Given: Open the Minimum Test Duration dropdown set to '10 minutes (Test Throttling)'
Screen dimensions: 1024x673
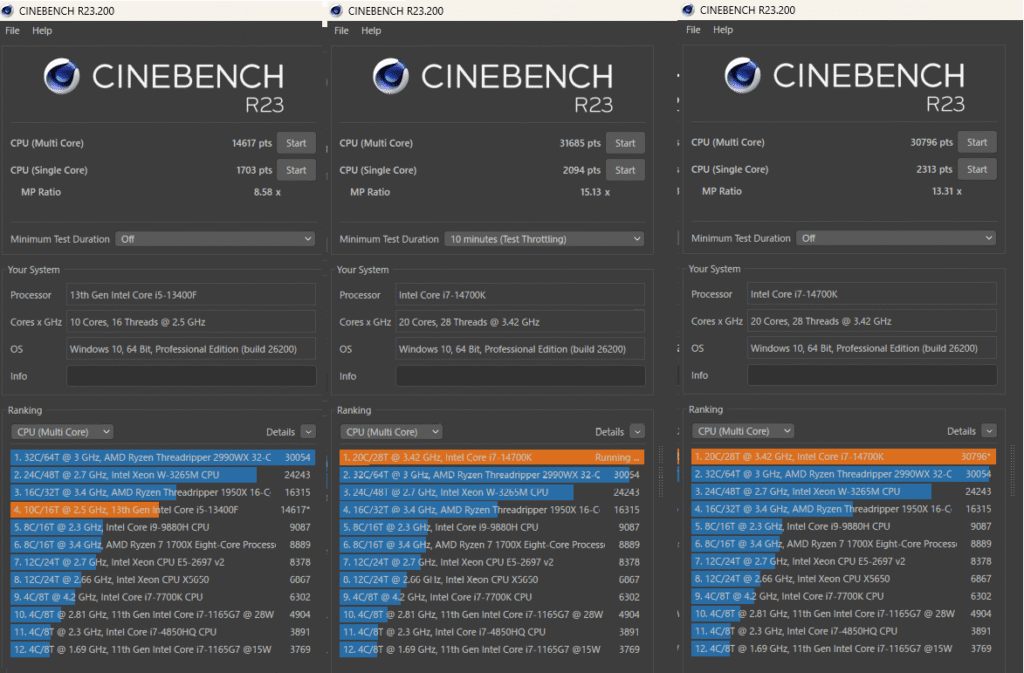Looking at the screenshot, I should (x=543, y=239).
